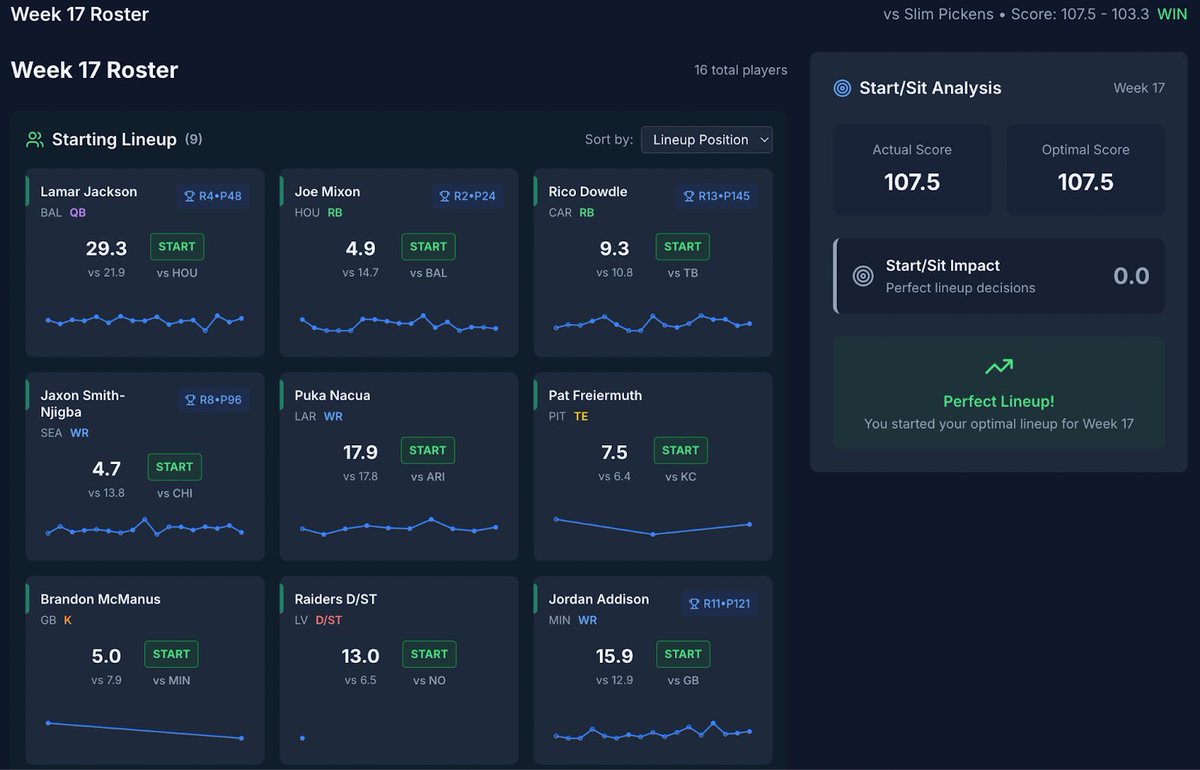This screenshot has width=1200, height=770.
Task: Click Puka Nacua's points trend sparkline
Action: 399,527
